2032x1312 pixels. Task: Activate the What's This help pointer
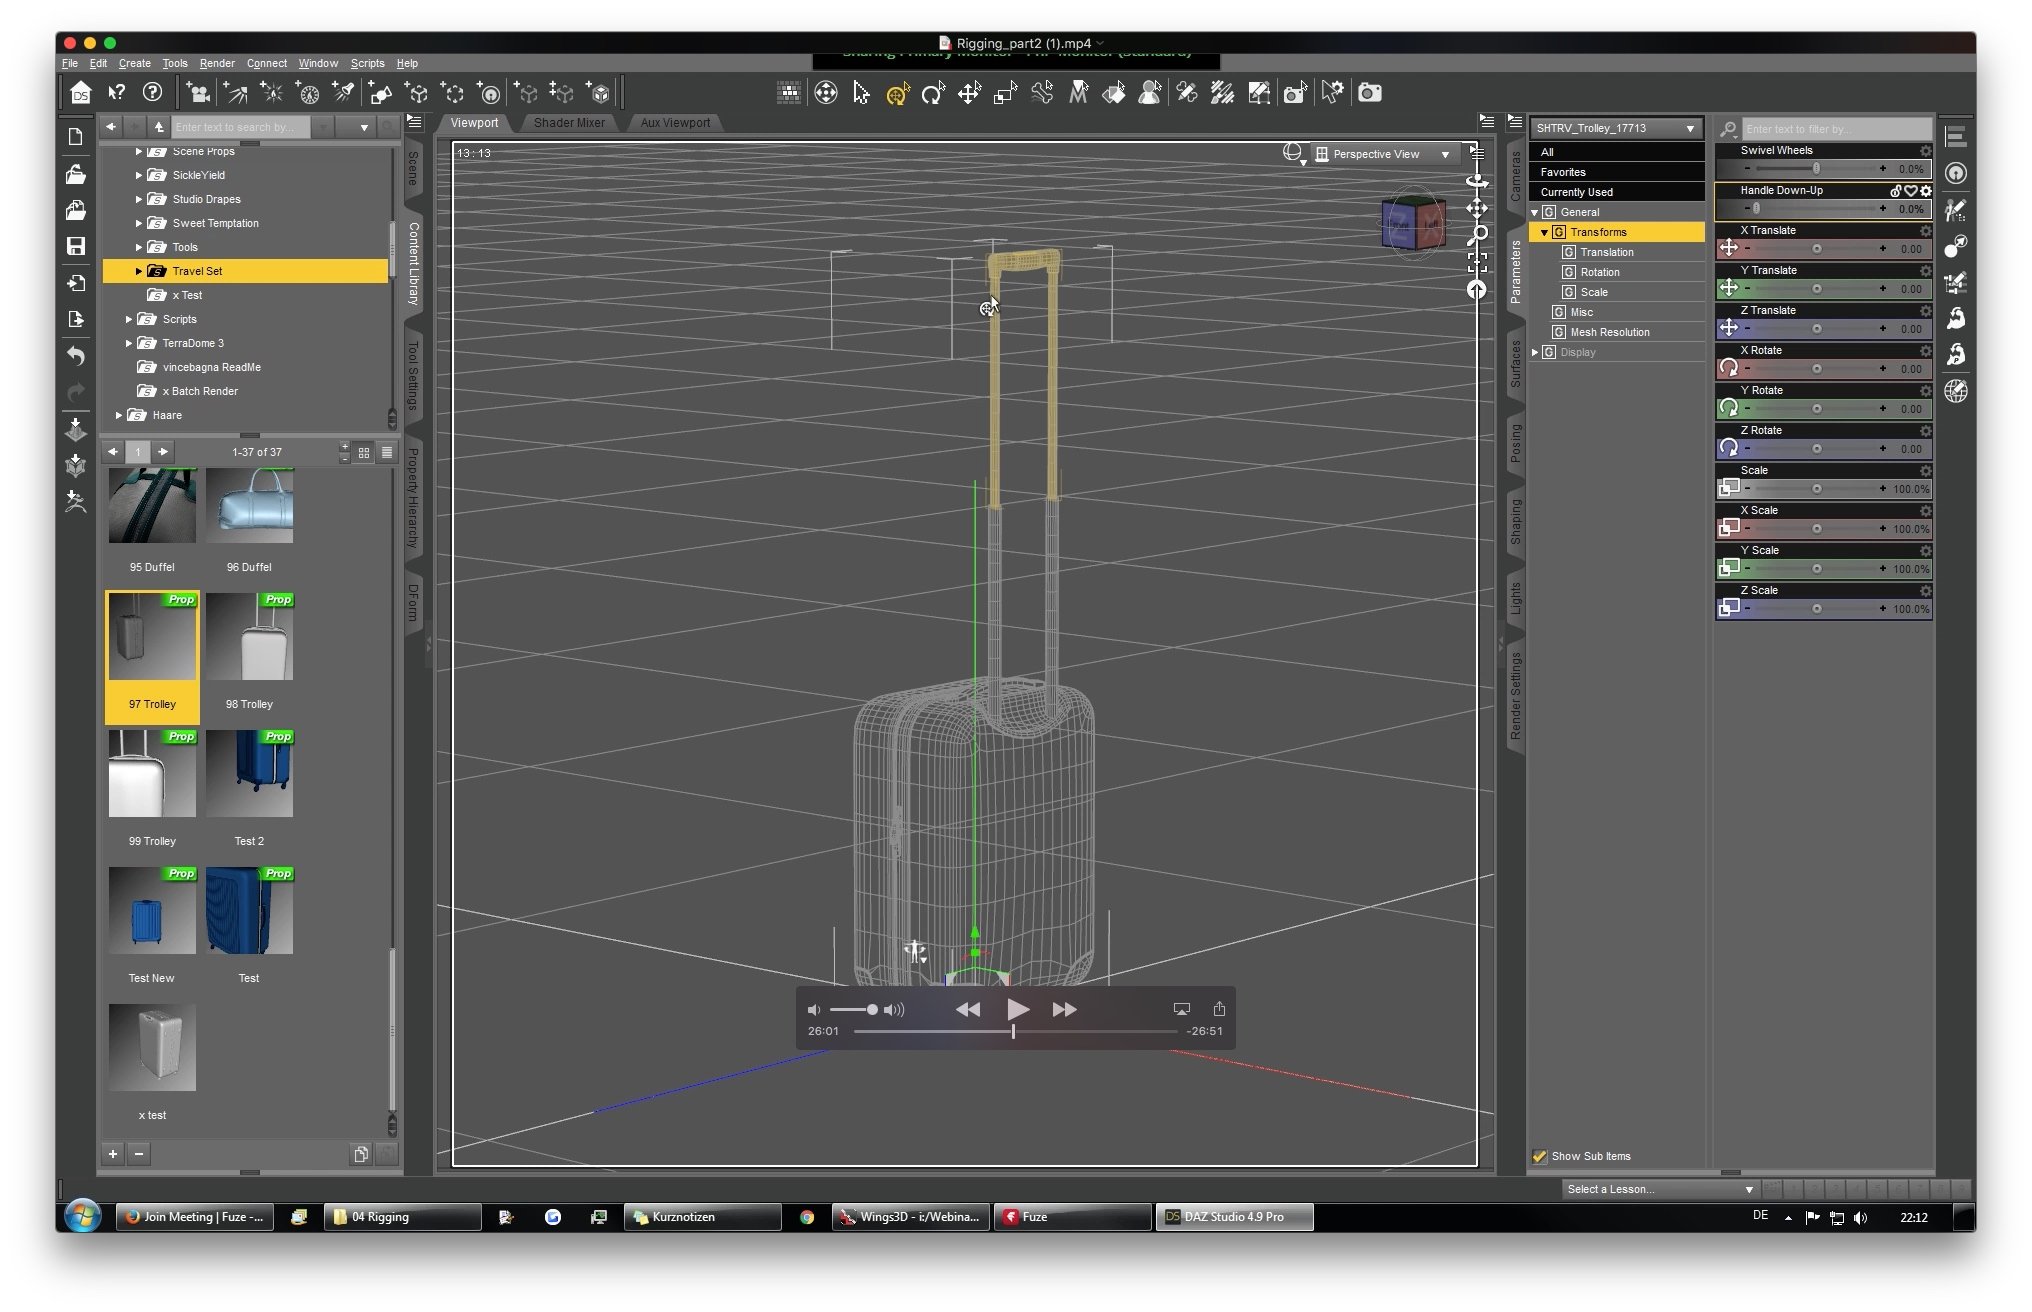[x=117, y=93]
